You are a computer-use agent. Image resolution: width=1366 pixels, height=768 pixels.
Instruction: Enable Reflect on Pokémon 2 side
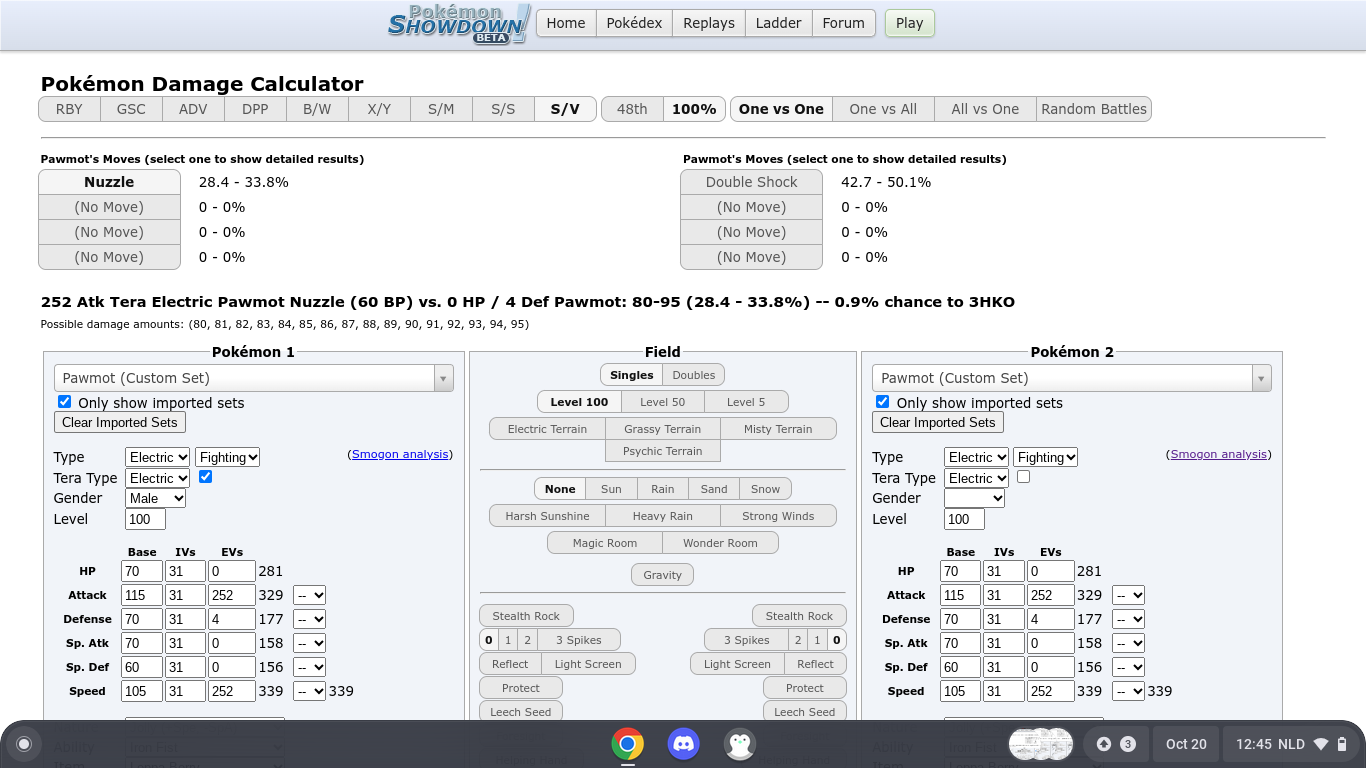pyautogui.click(x=816, y=664)
